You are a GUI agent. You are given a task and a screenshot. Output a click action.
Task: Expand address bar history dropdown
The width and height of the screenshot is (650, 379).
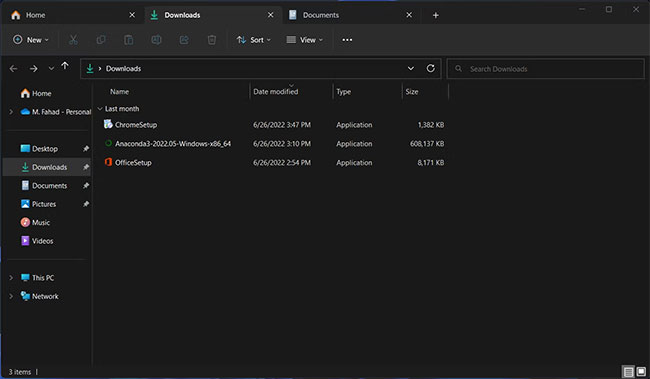pos(410,68)
